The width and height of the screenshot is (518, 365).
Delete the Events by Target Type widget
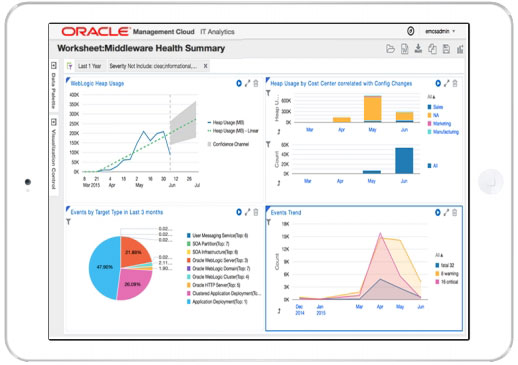point(256,212)
